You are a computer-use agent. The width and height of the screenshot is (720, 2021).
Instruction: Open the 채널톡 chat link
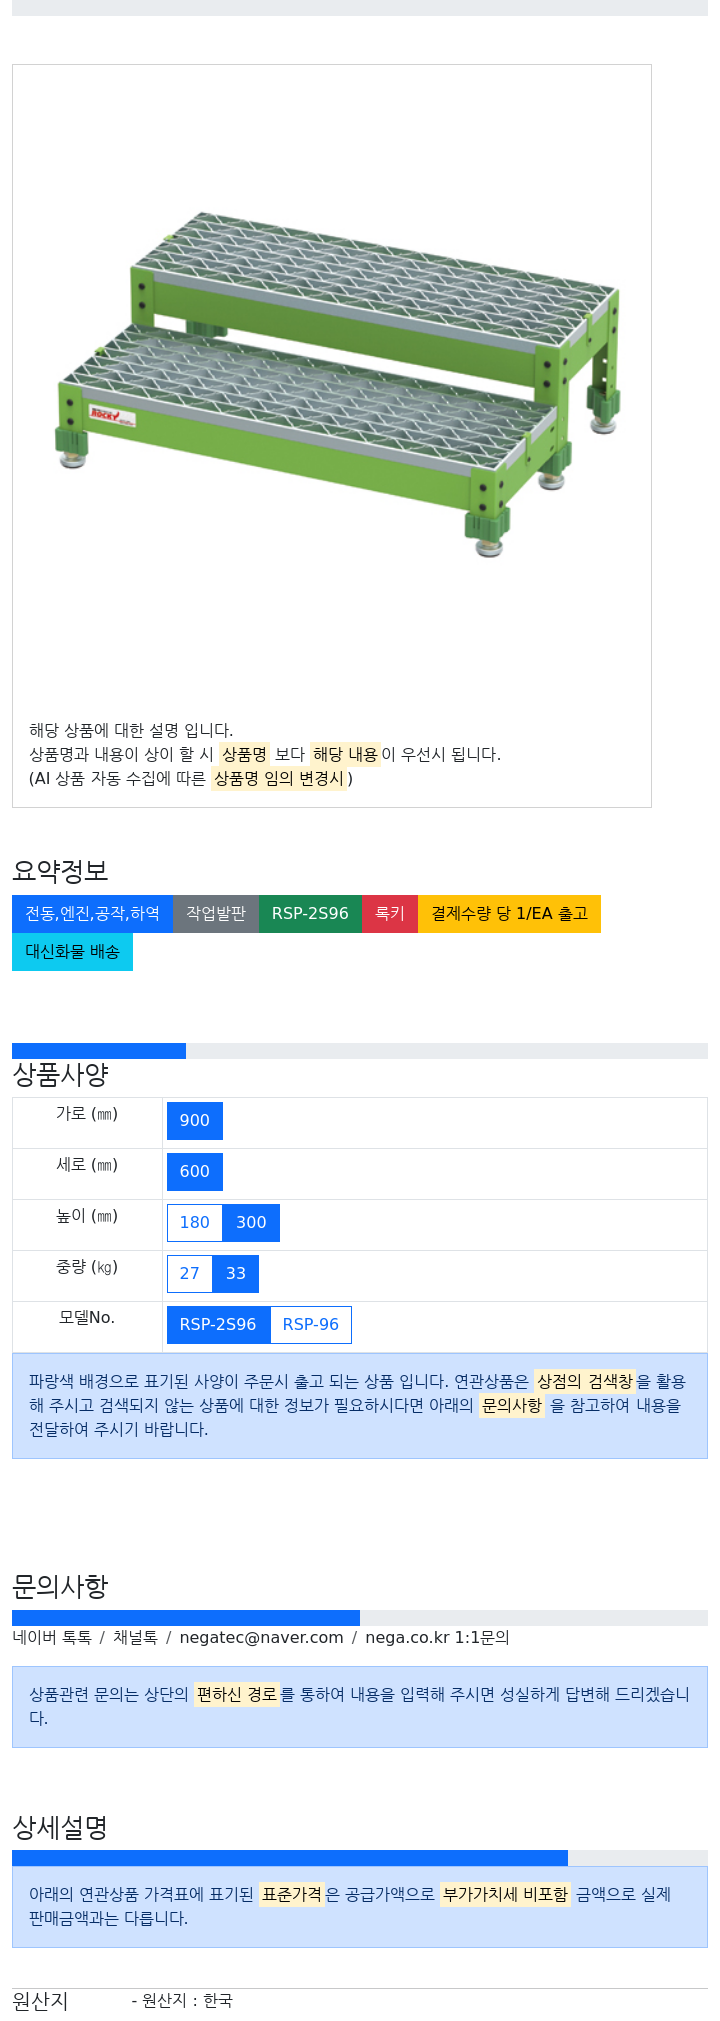pyautogui.click(x=135, y=1638)
